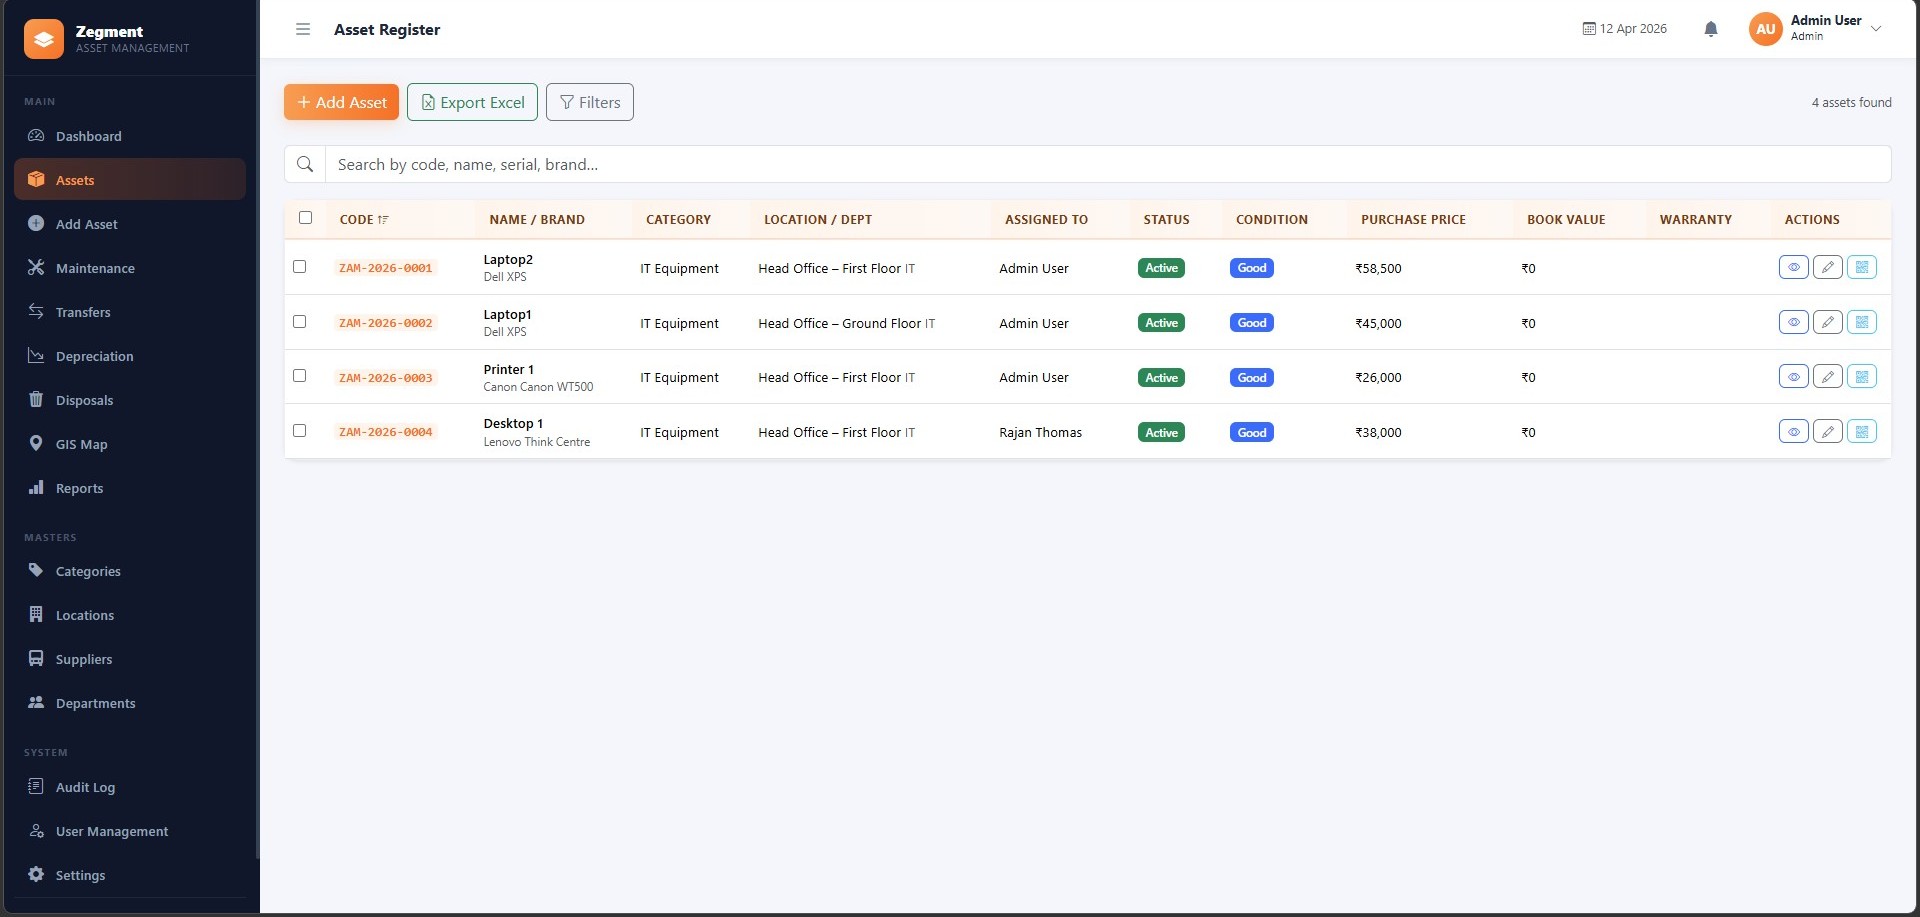Open the Filters panel
Image resolution: width=1920 pixels, height=917 pixels.
point(589,102)
